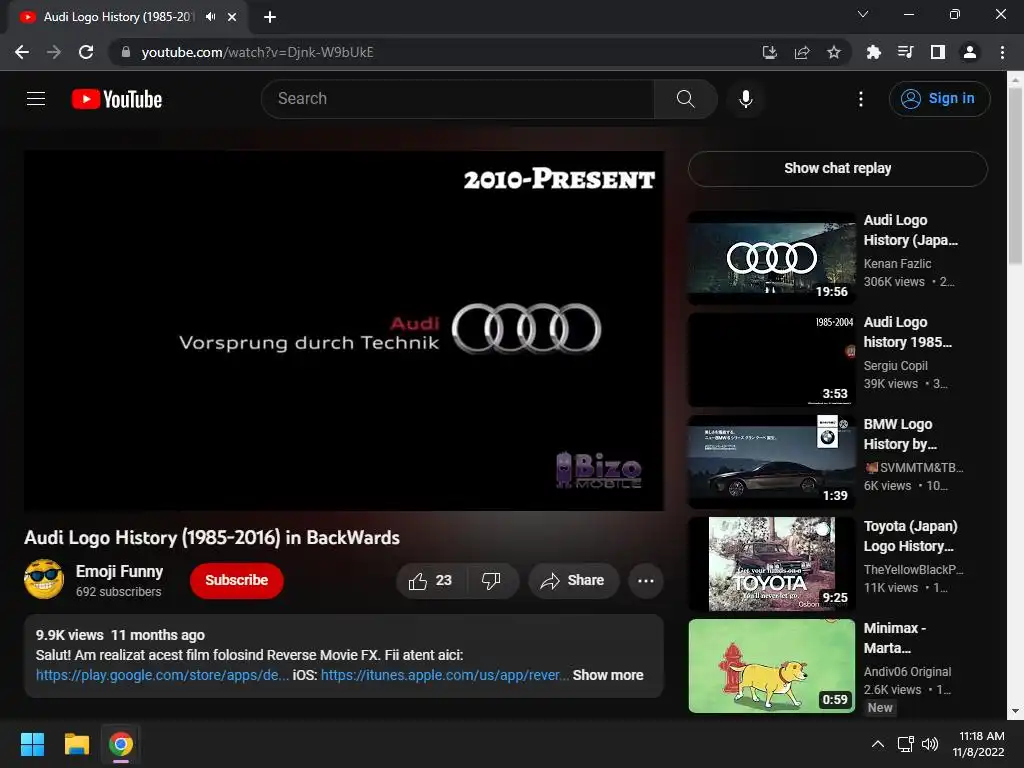Select Toyota (Japan) Logo History title
This screenshot has width=1024, height=768.
(910, 536)
